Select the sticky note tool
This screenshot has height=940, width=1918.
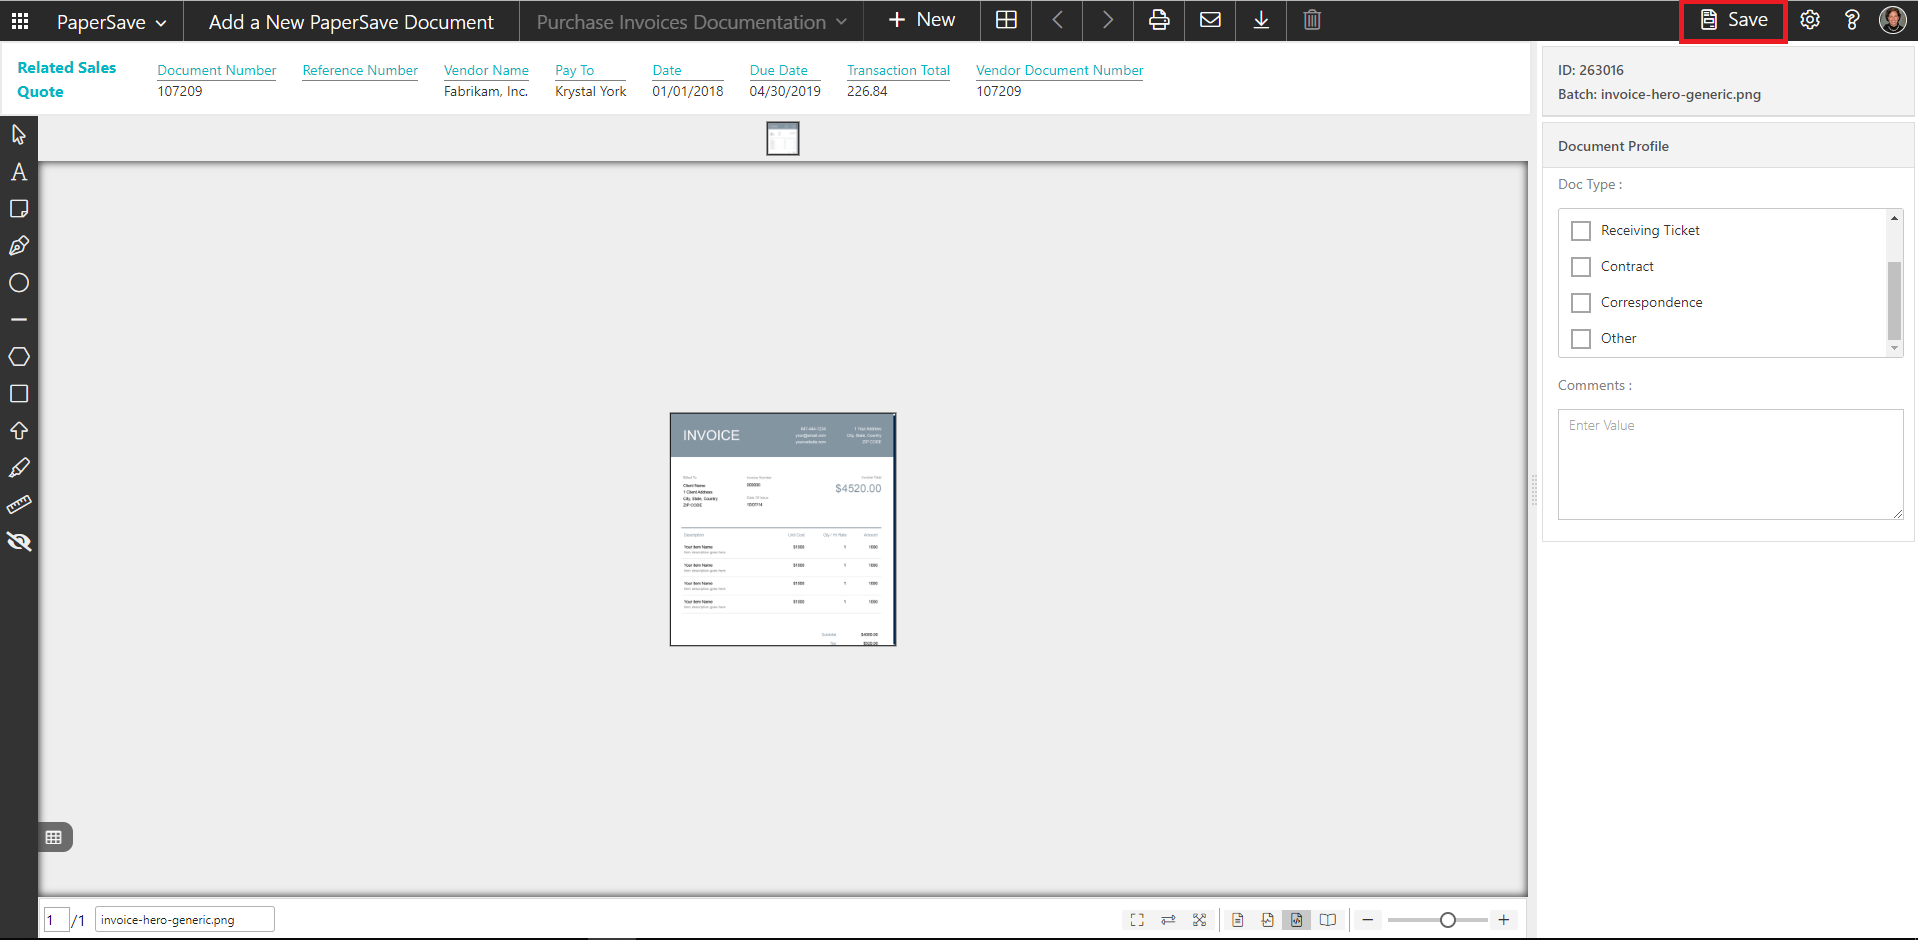coord(19,209)
